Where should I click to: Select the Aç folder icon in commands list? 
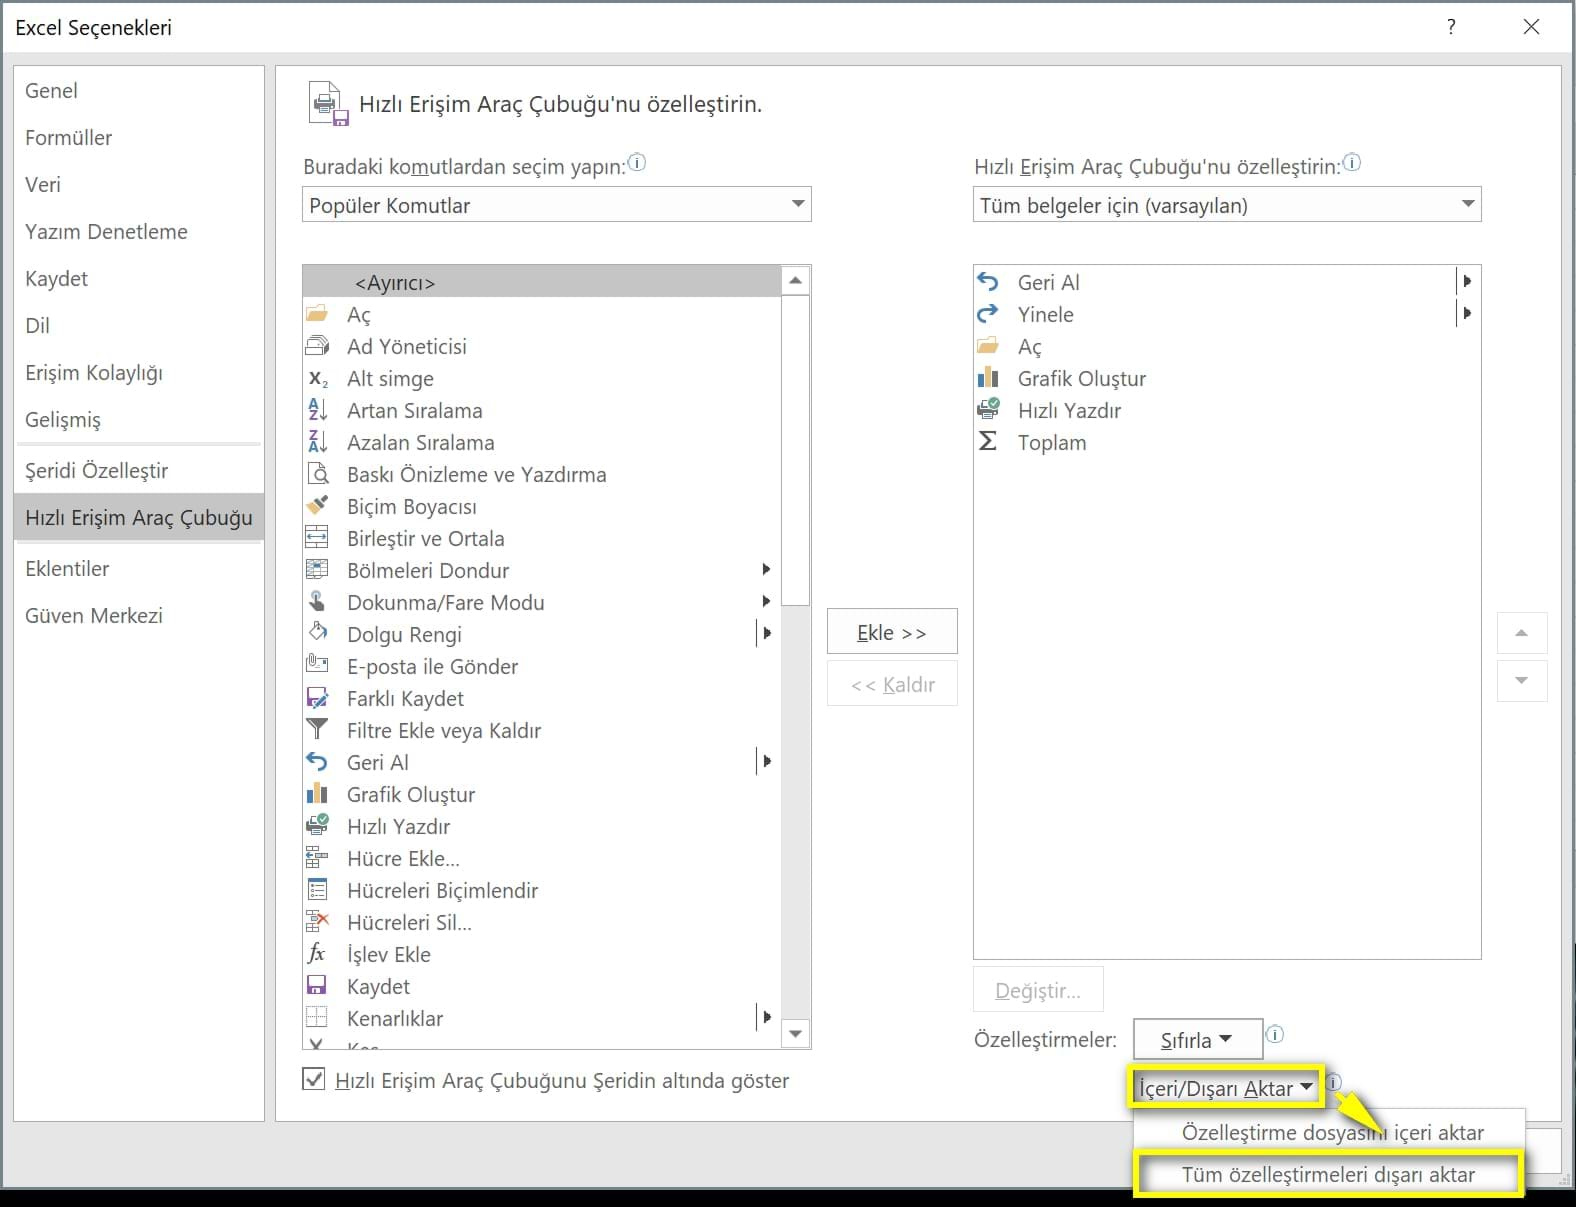[x=317, y=314]
